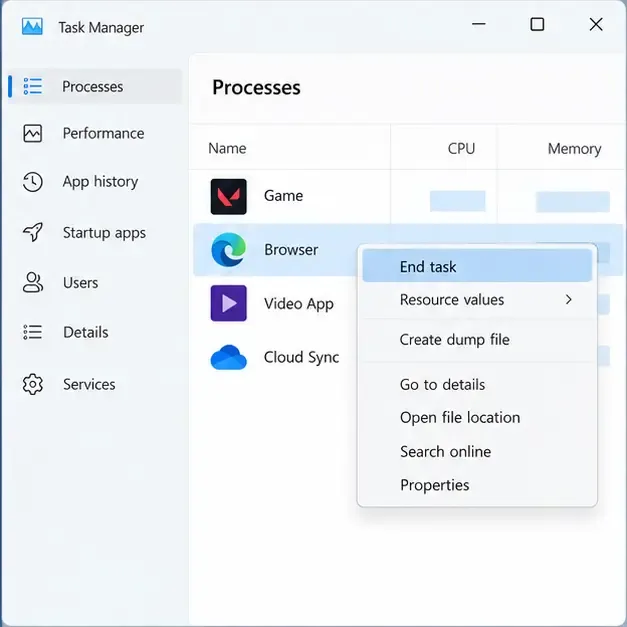The width and height of the screenshot is (627, 627).
Task: Click the Processes page heading
Action: tap(256, 87)
